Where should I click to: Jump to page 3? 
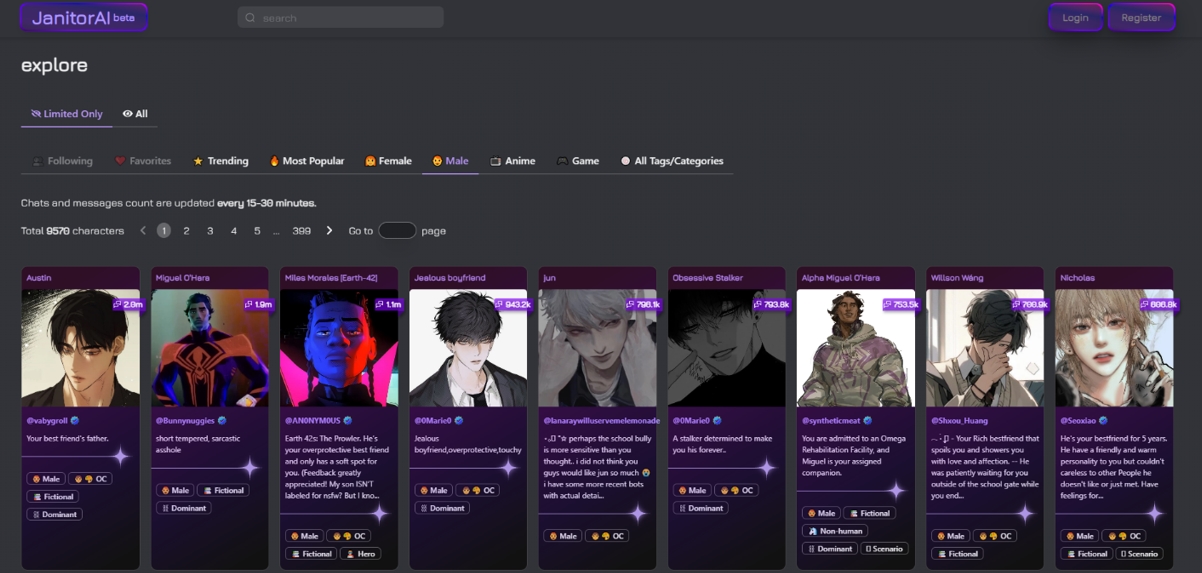210,231
